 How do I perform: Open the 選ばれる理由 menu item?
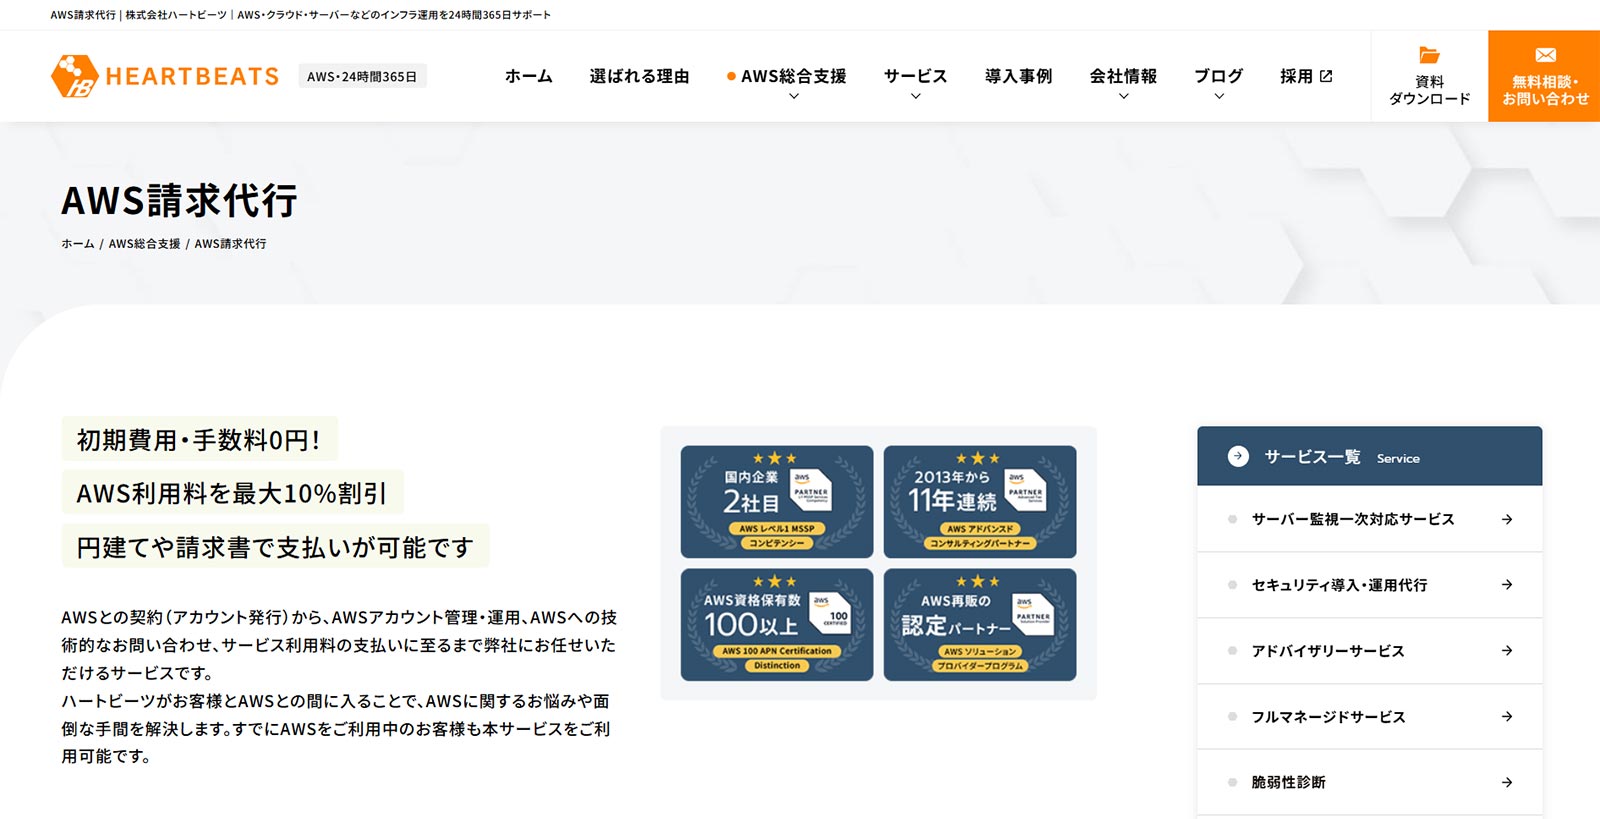coord(640,76)
